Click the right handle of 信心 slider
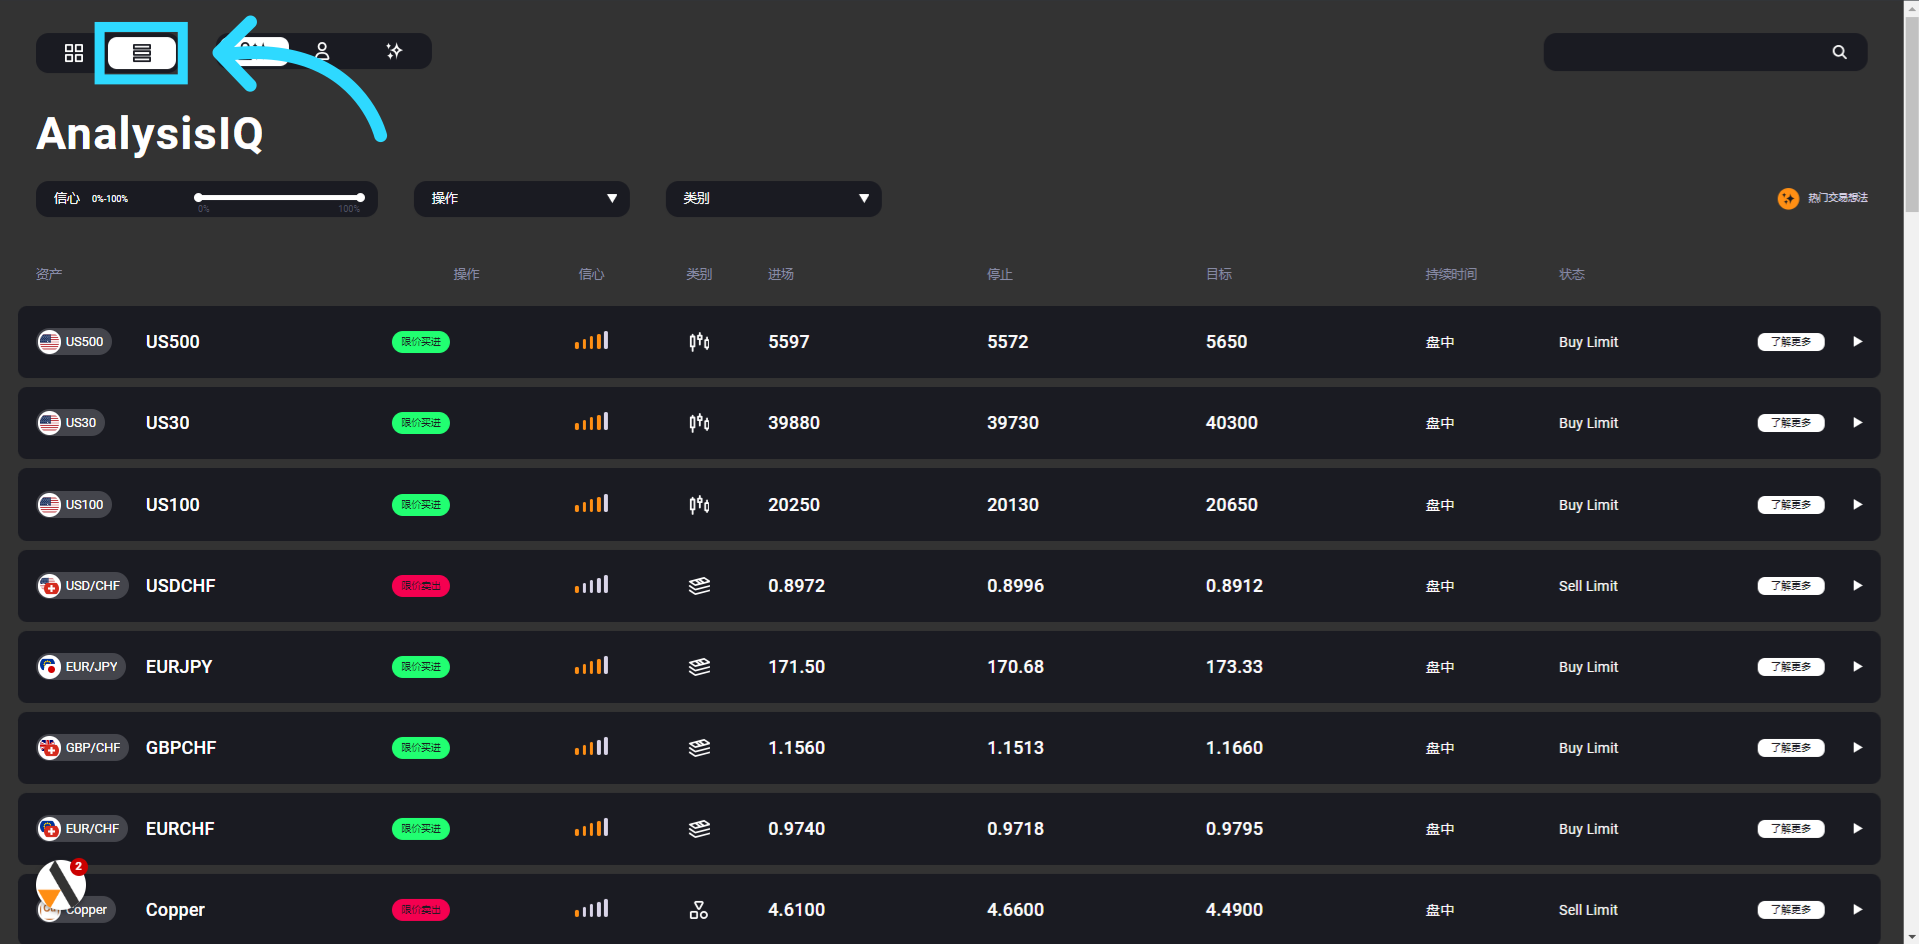This screenshot has height=944, width=1919. pos(360,198)
